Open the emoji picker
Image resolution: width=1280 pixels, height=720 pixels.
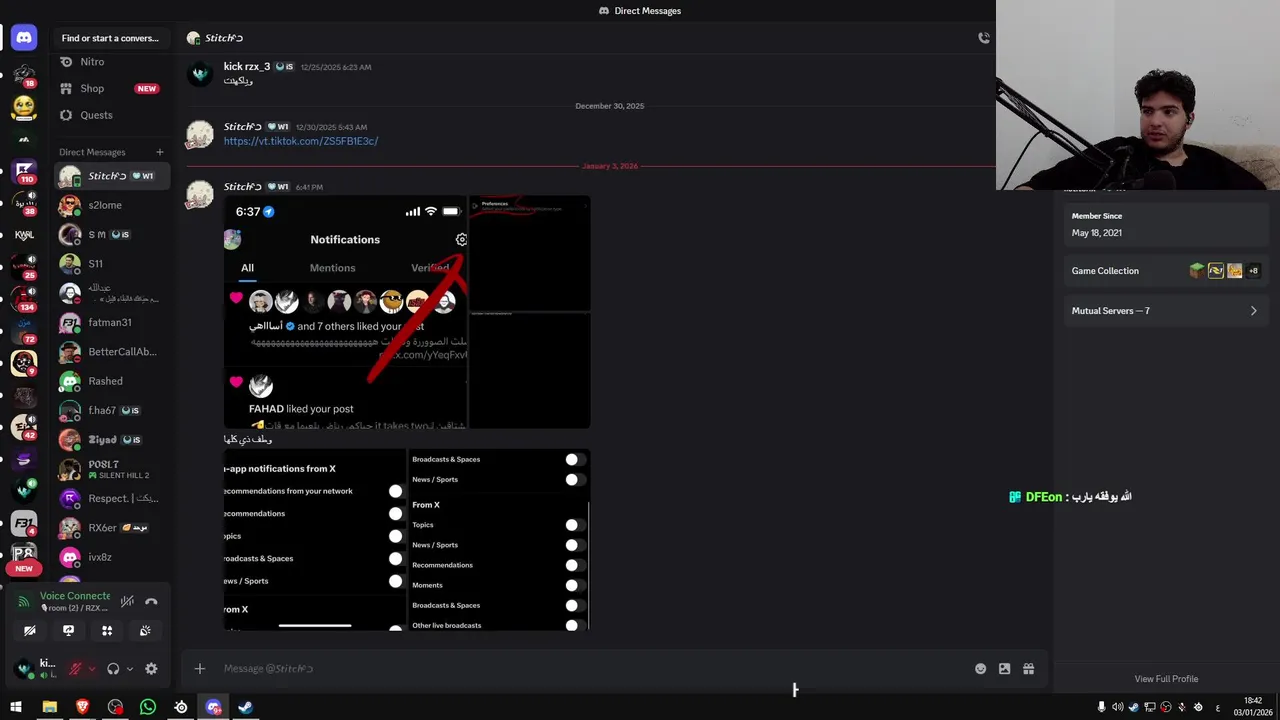click(x=980, y=669)
